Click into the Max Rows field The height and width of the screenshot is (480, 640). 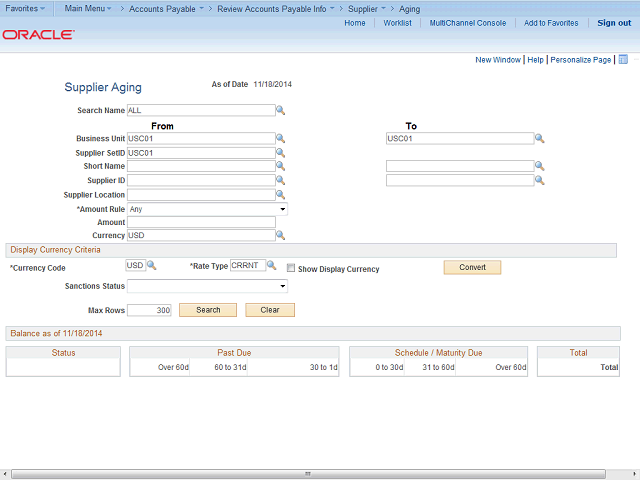coord(150,310)
